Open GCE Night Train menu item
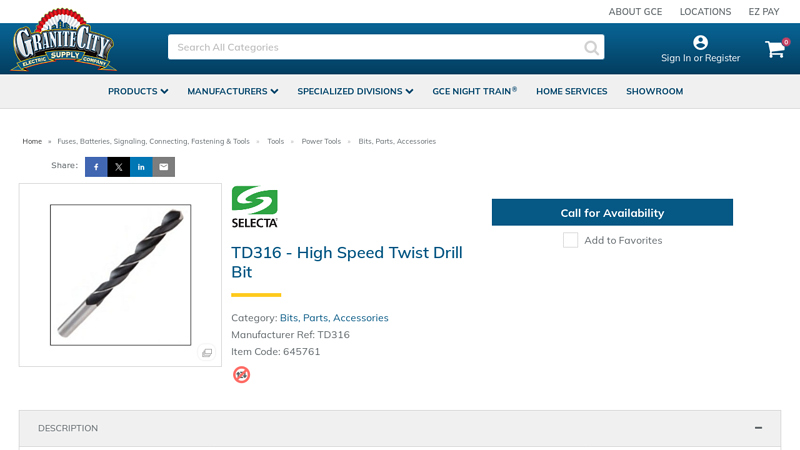800x450 pixels. pyautogui.click(x=474, y=91)
